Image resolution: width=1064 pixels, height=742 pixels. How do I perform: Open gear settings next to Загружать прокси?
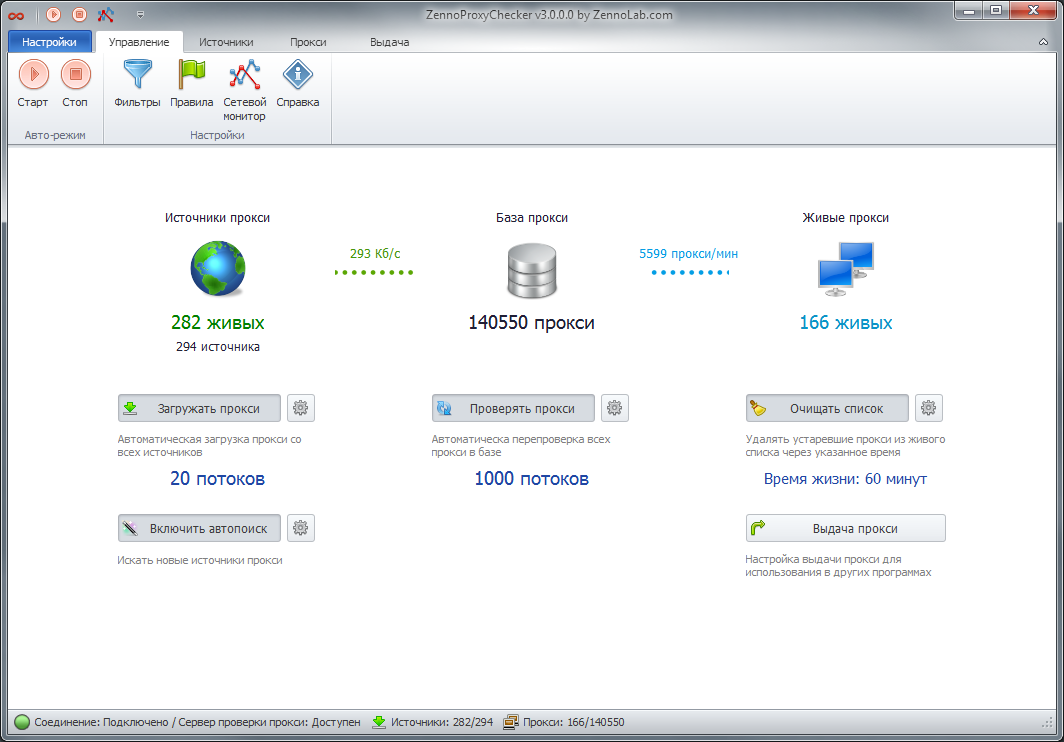tap(301, 408)
